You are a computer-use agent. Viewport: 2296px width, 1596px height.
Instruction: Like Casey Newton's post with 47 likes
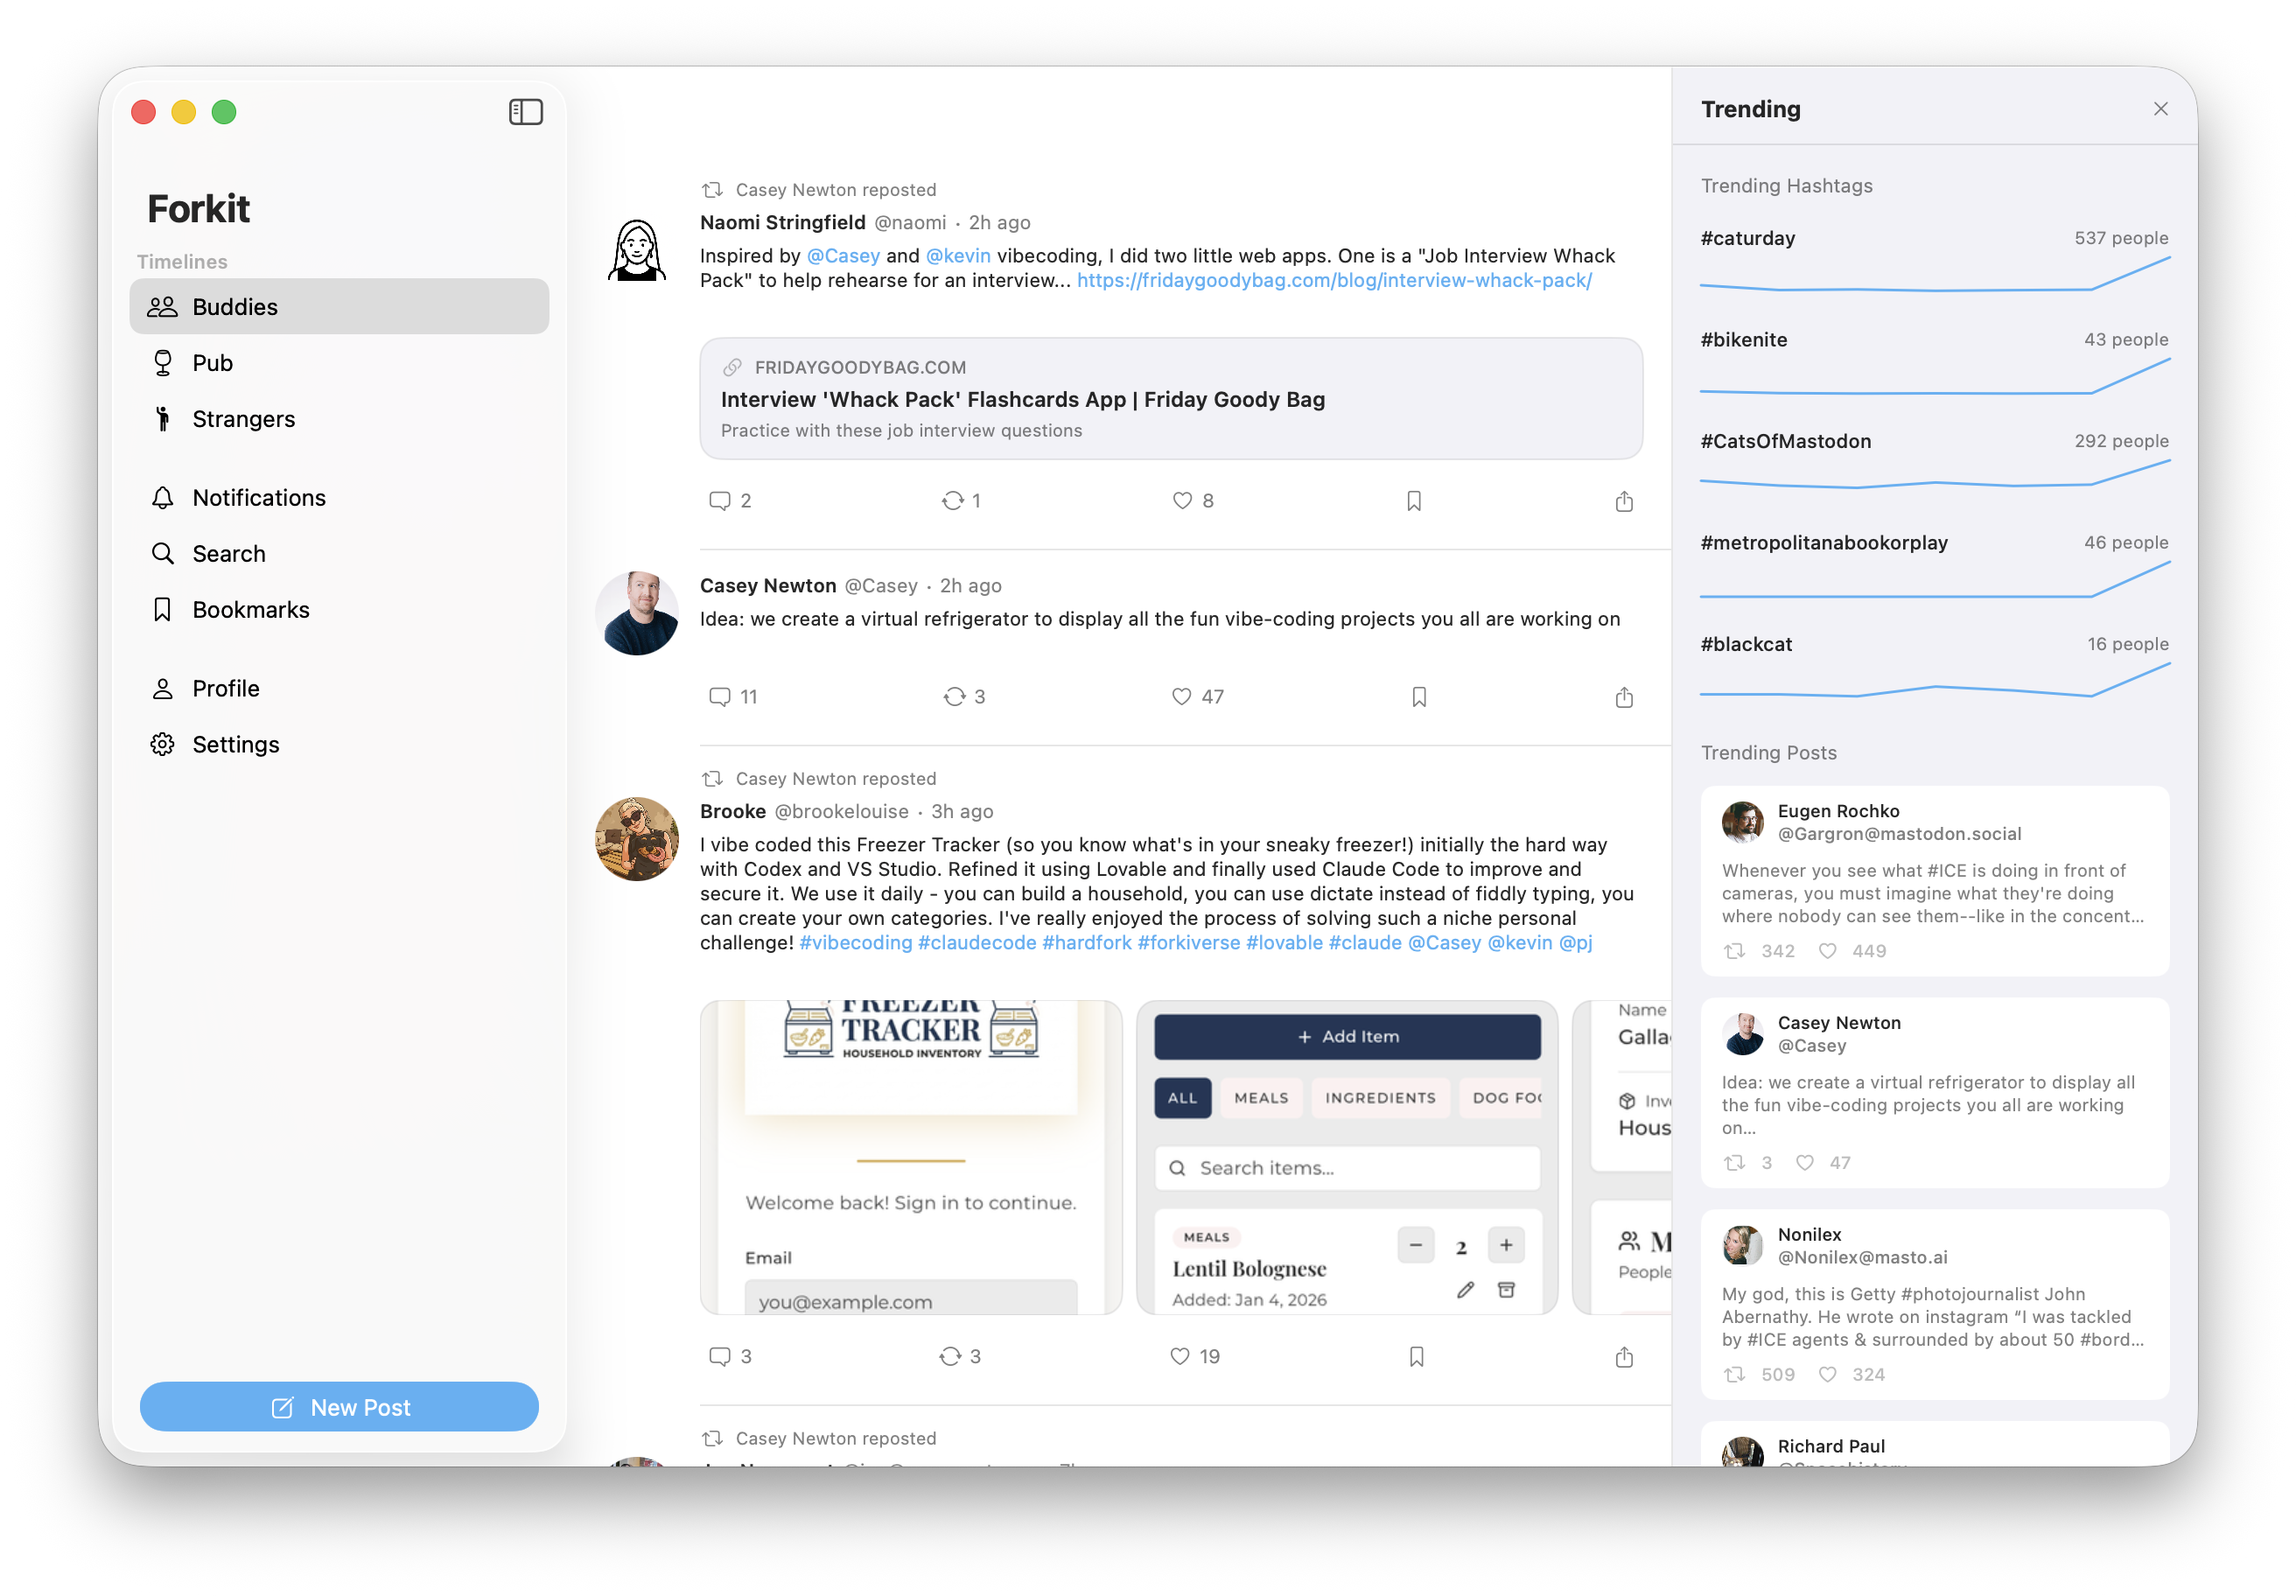[x=1182, y=697]
